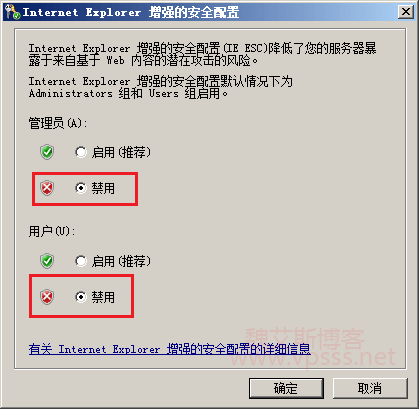
Task: Click green shield icon under 管理员 section
Action: coord(47,152)
